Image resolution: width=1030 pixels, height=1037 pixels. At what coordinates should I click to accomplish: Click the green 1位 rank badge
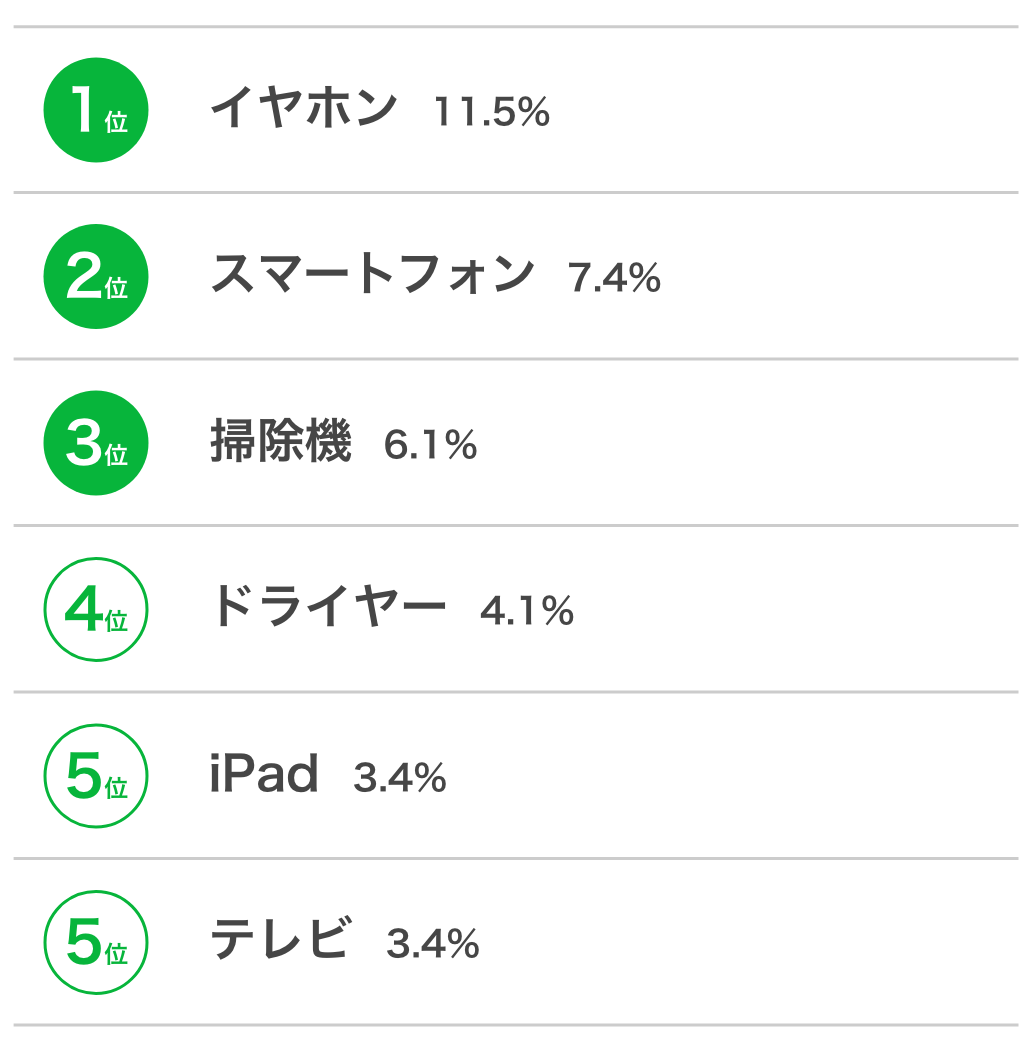pos(96,110)
